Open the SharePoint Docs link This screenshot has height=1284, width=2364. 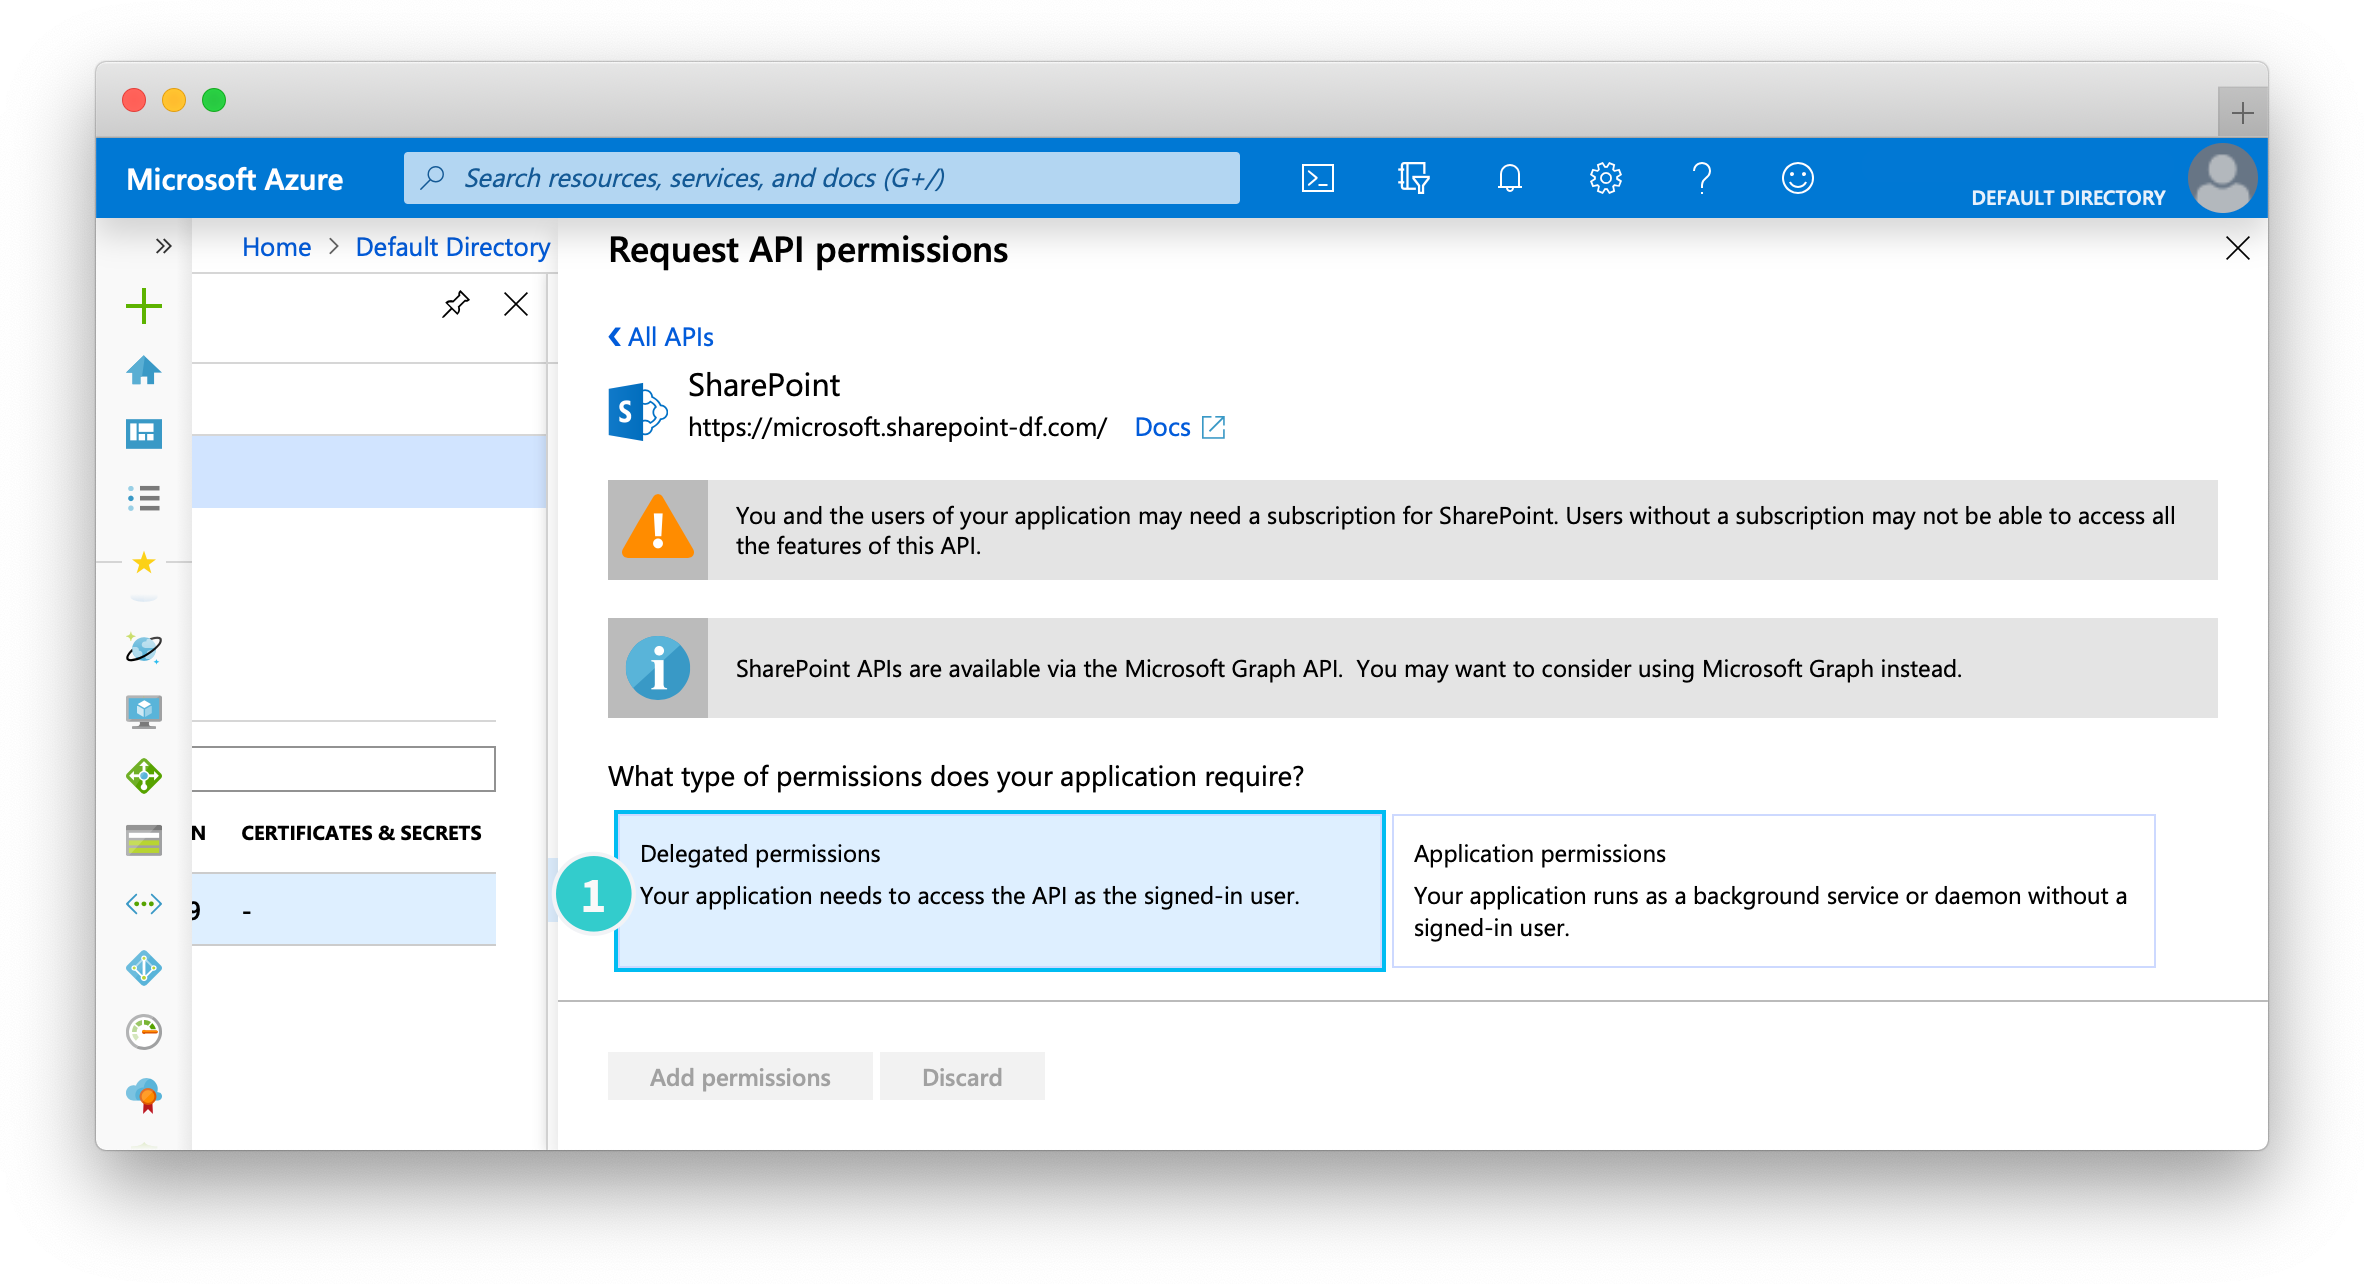1180,427
